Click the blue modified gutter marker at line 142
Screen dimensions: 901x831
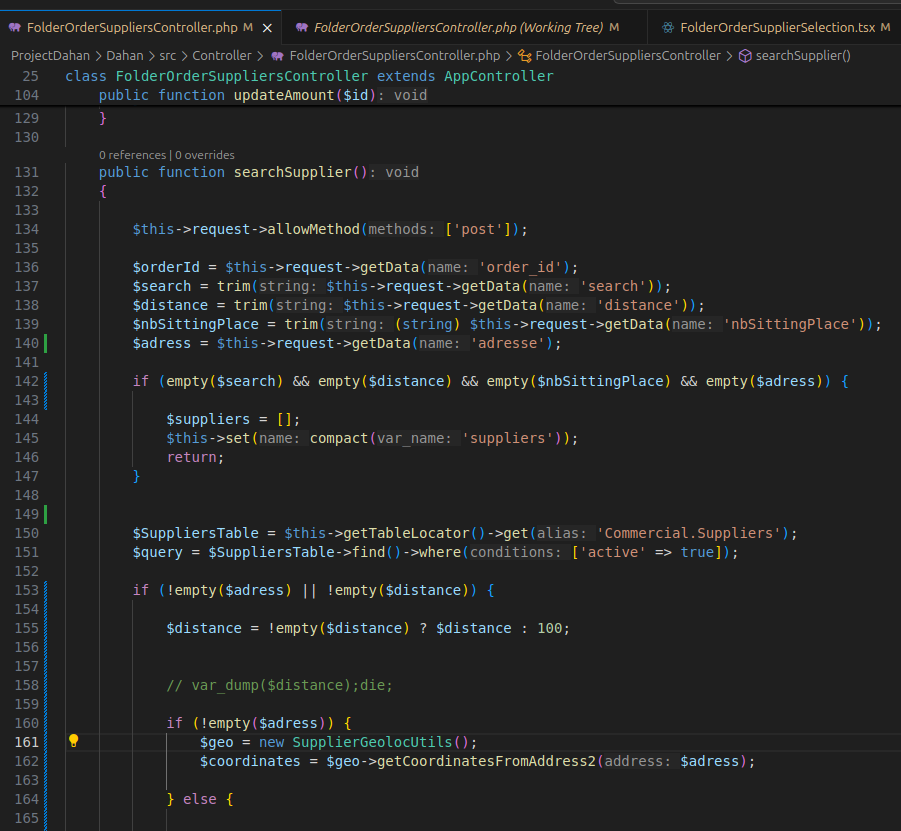coord(46,381)
